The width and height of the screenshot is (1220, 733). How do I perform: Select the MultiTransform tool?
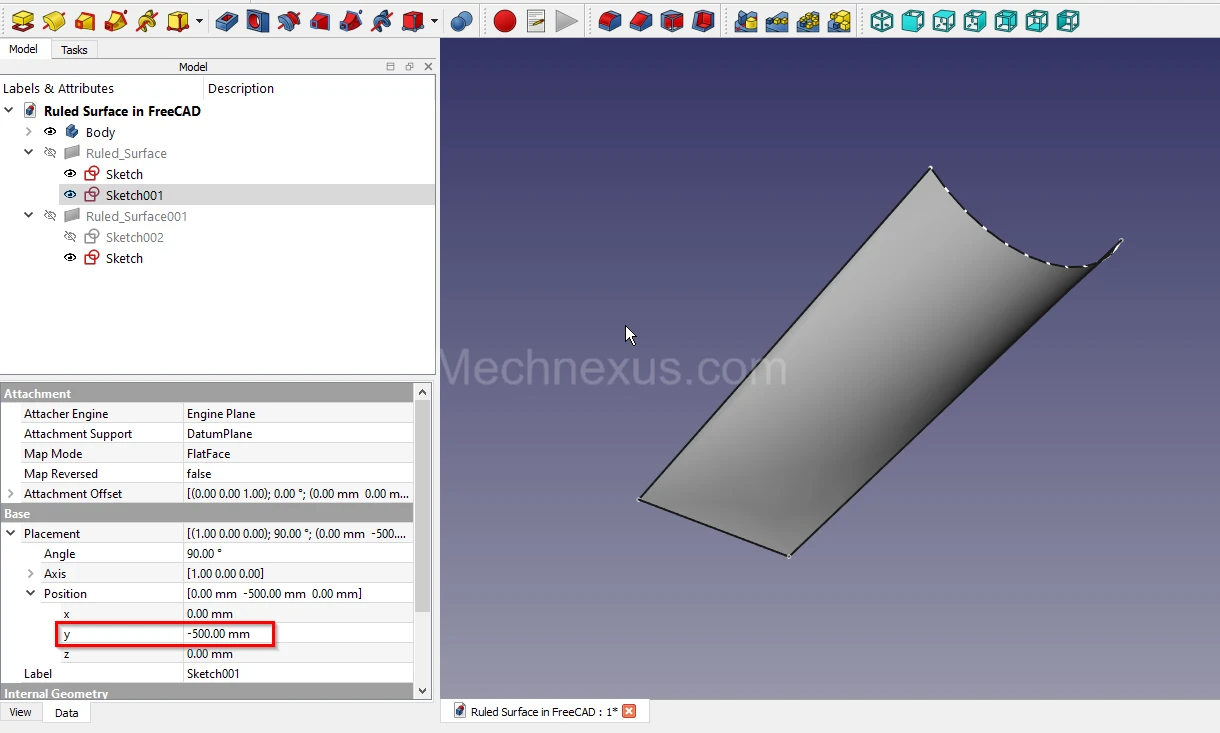(x=839, y=20)
